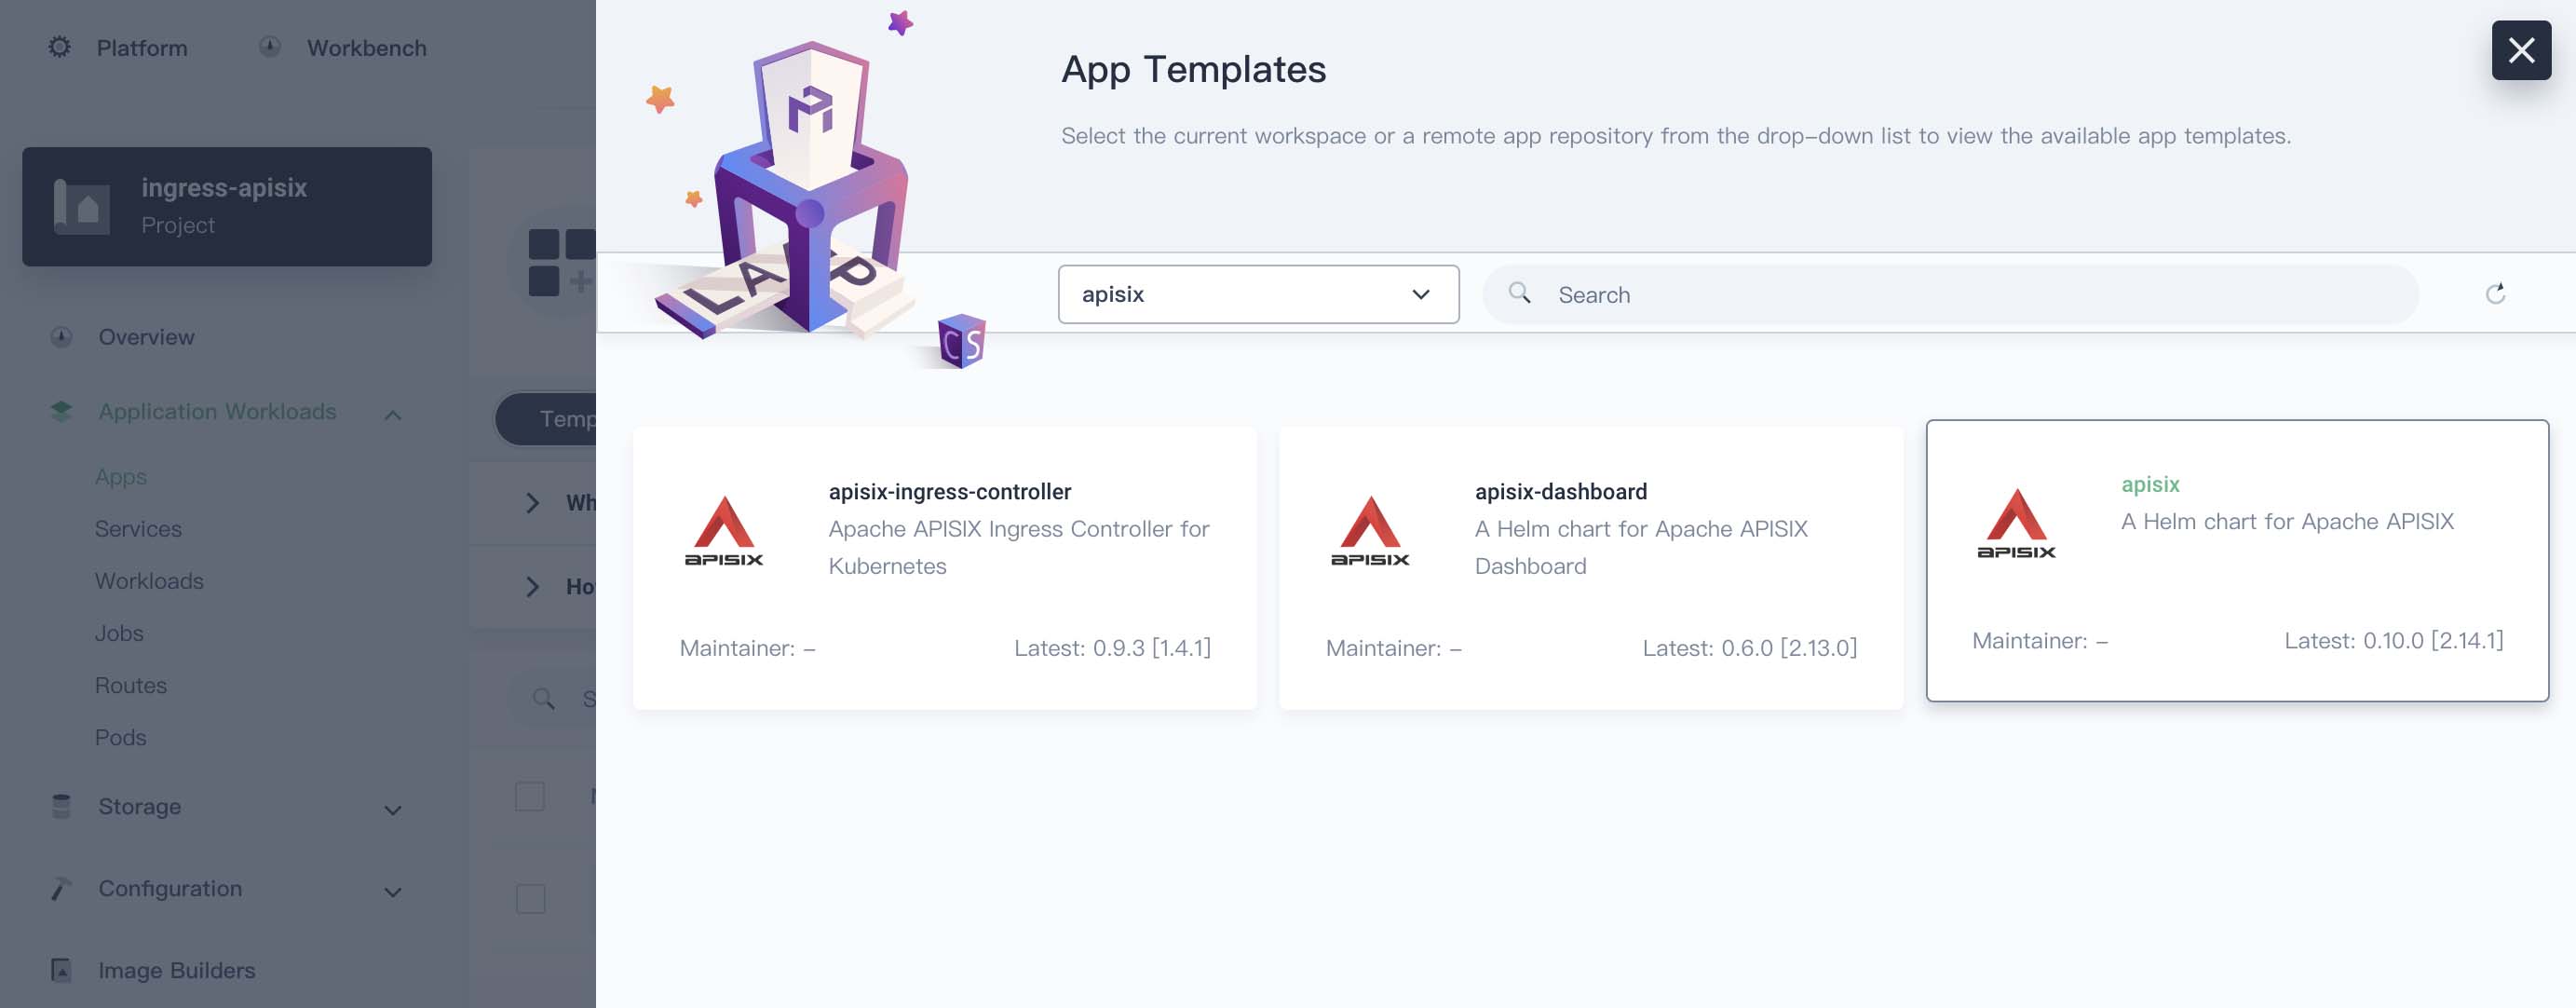Viewport: 2576px width, 1008px height.
Task: Select the apisix Helm chart card
Action: pyautogui.click(x=2236, y=561)
